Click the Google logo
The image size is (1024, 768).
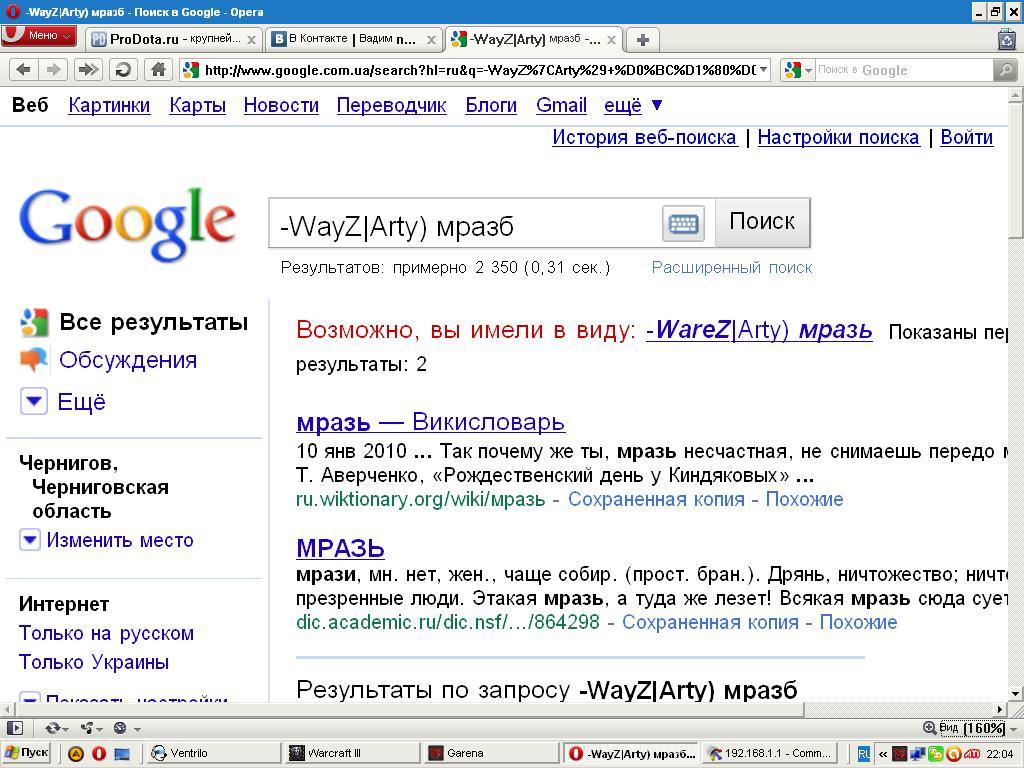128,223
